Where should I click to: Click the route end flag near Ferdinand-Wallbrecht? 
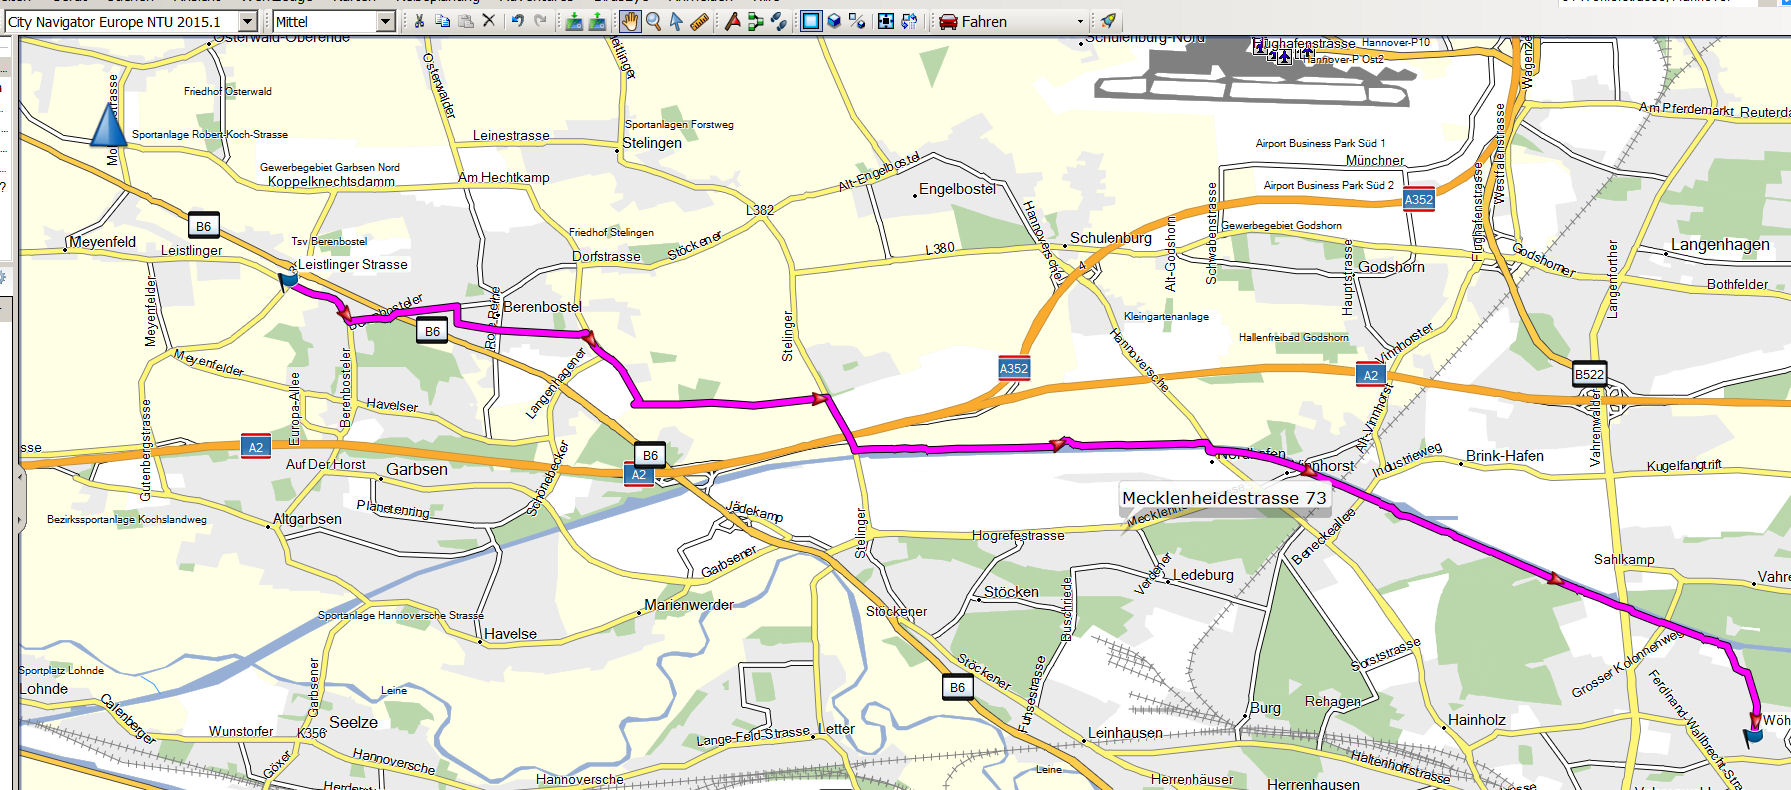pos(1753,737)
